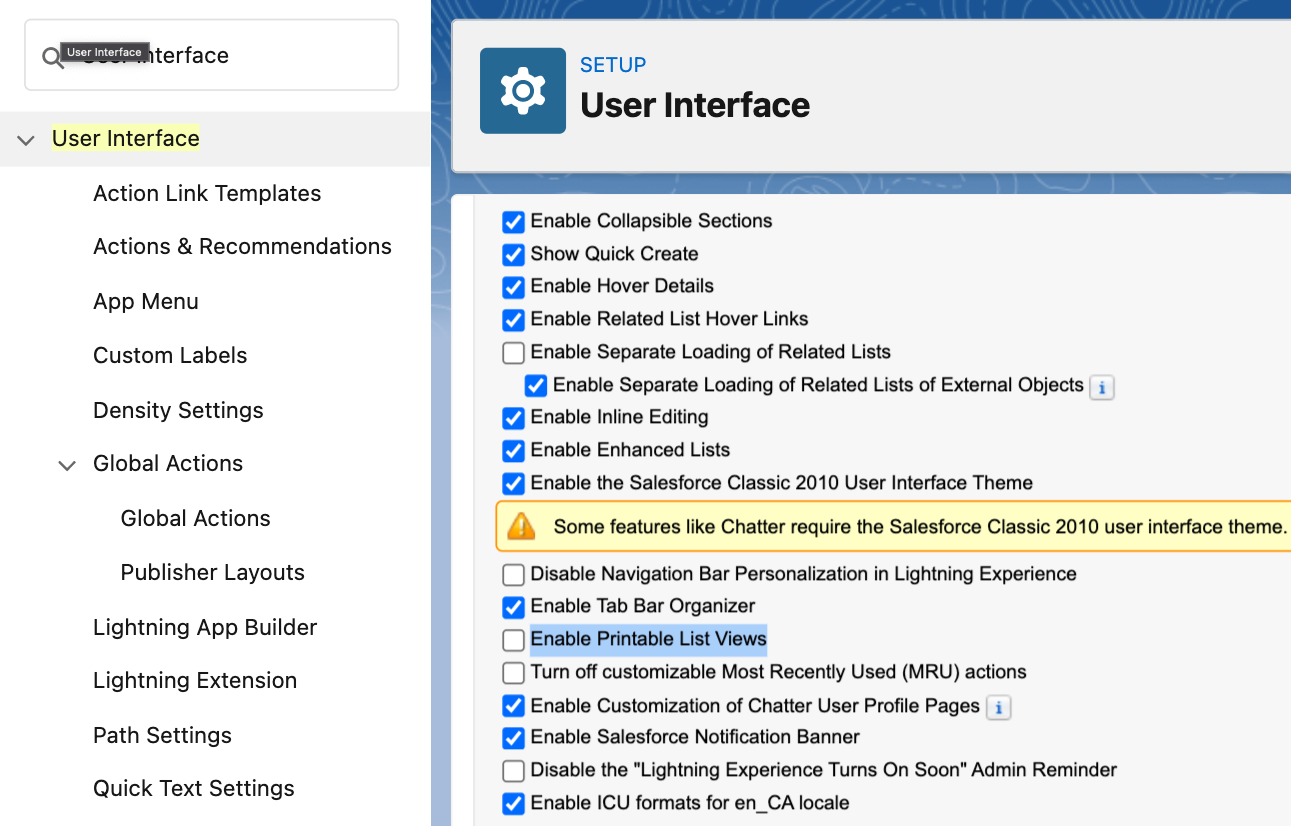Click info icon beside Chatter User Profile Pages
Screen dimensions: 1291x826
tap(998, 708)
